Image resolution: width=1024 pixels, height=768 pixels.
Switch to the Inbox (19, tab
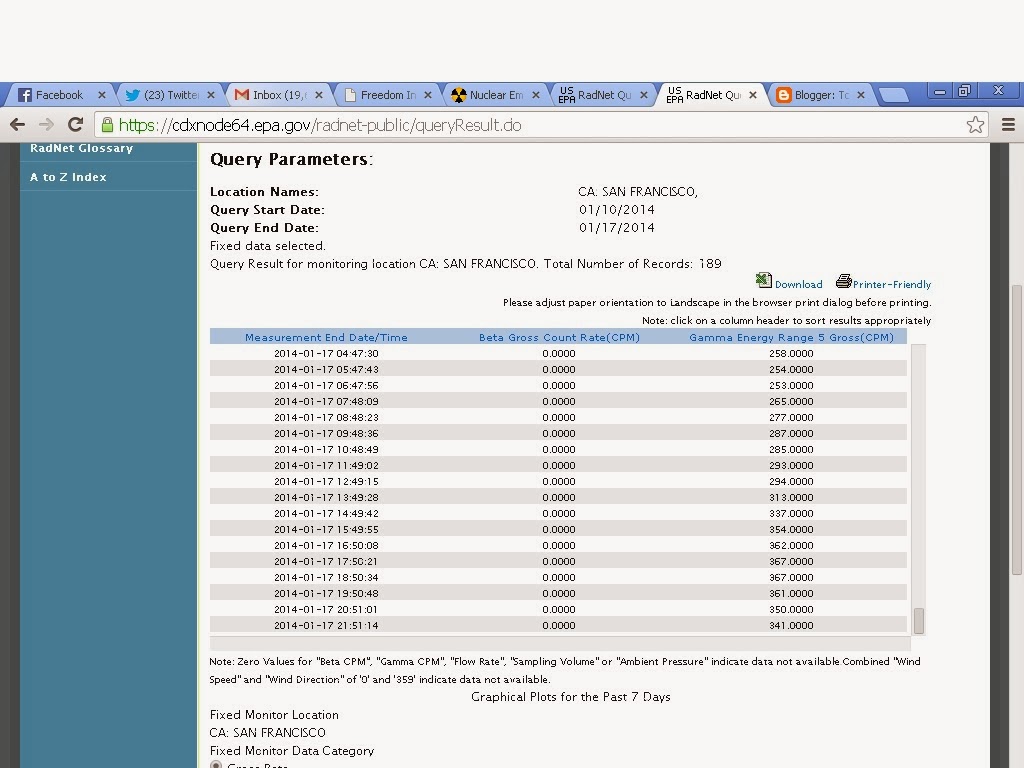(280, 95)
